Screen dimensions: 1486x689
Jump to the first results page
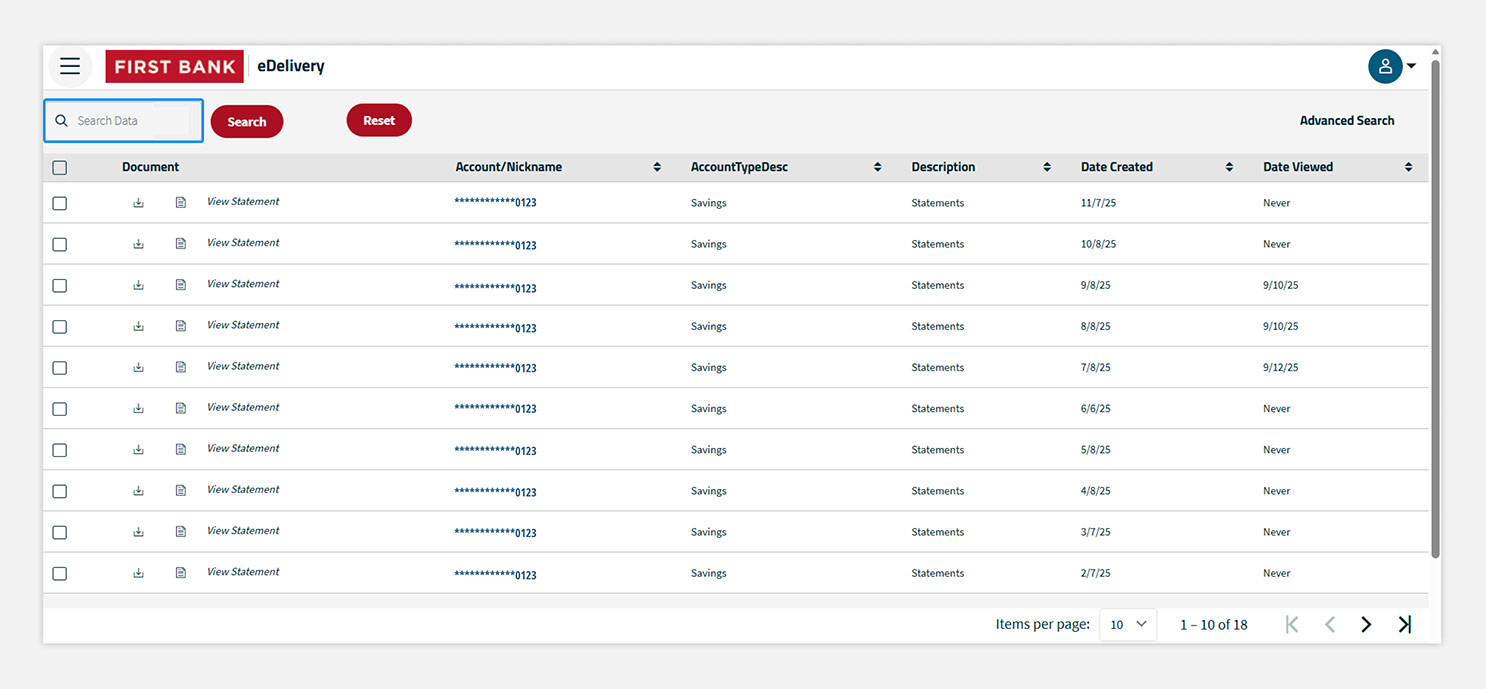[1292, 624]
